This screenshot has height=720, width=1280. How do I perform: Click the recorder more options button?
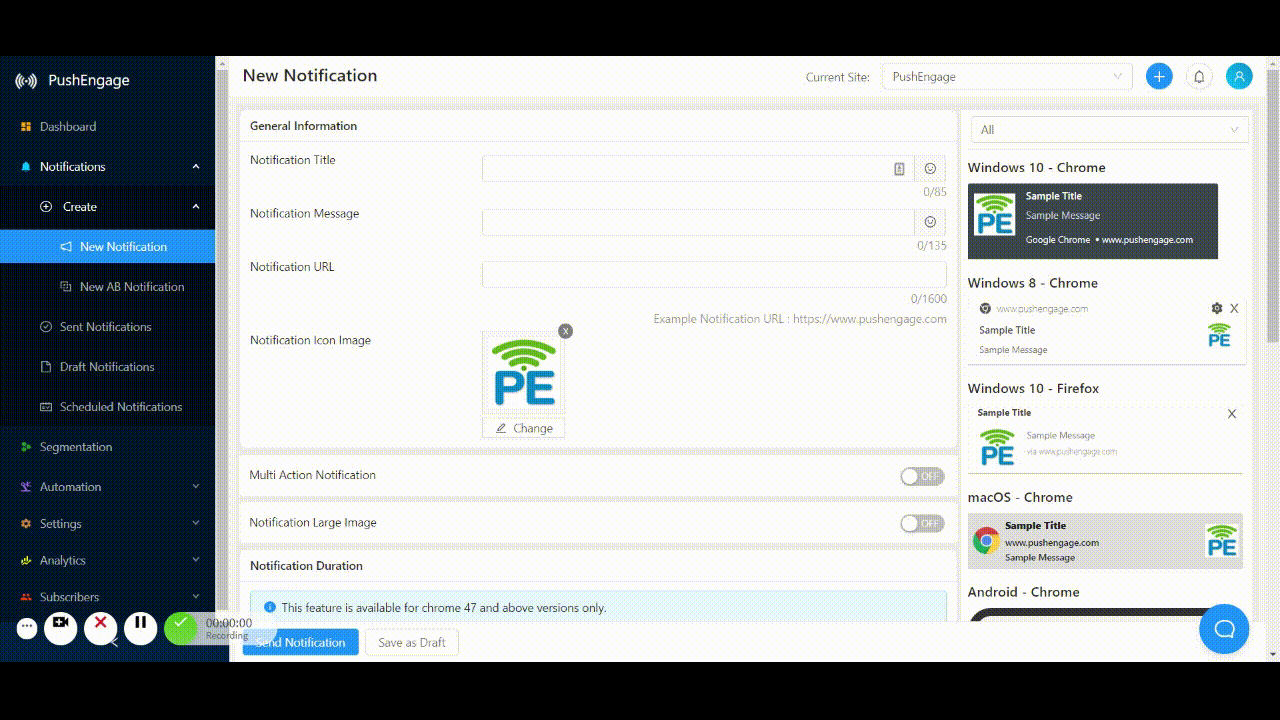[x=27, y=628]
